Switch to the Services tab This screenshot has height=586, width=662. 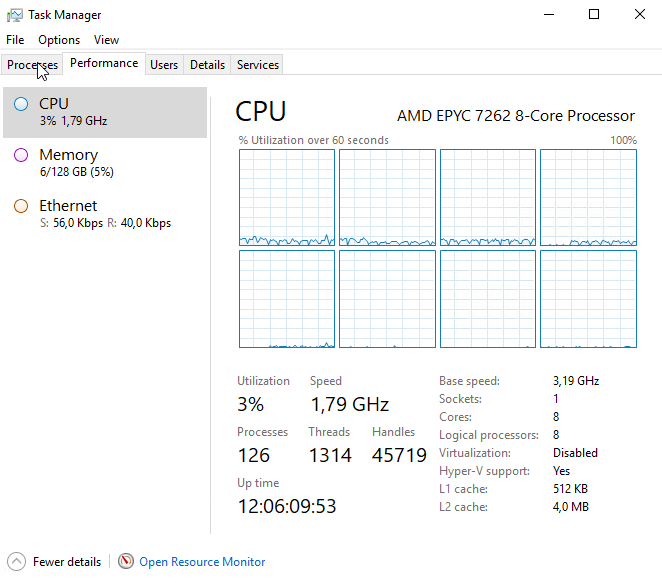(258, 65)
